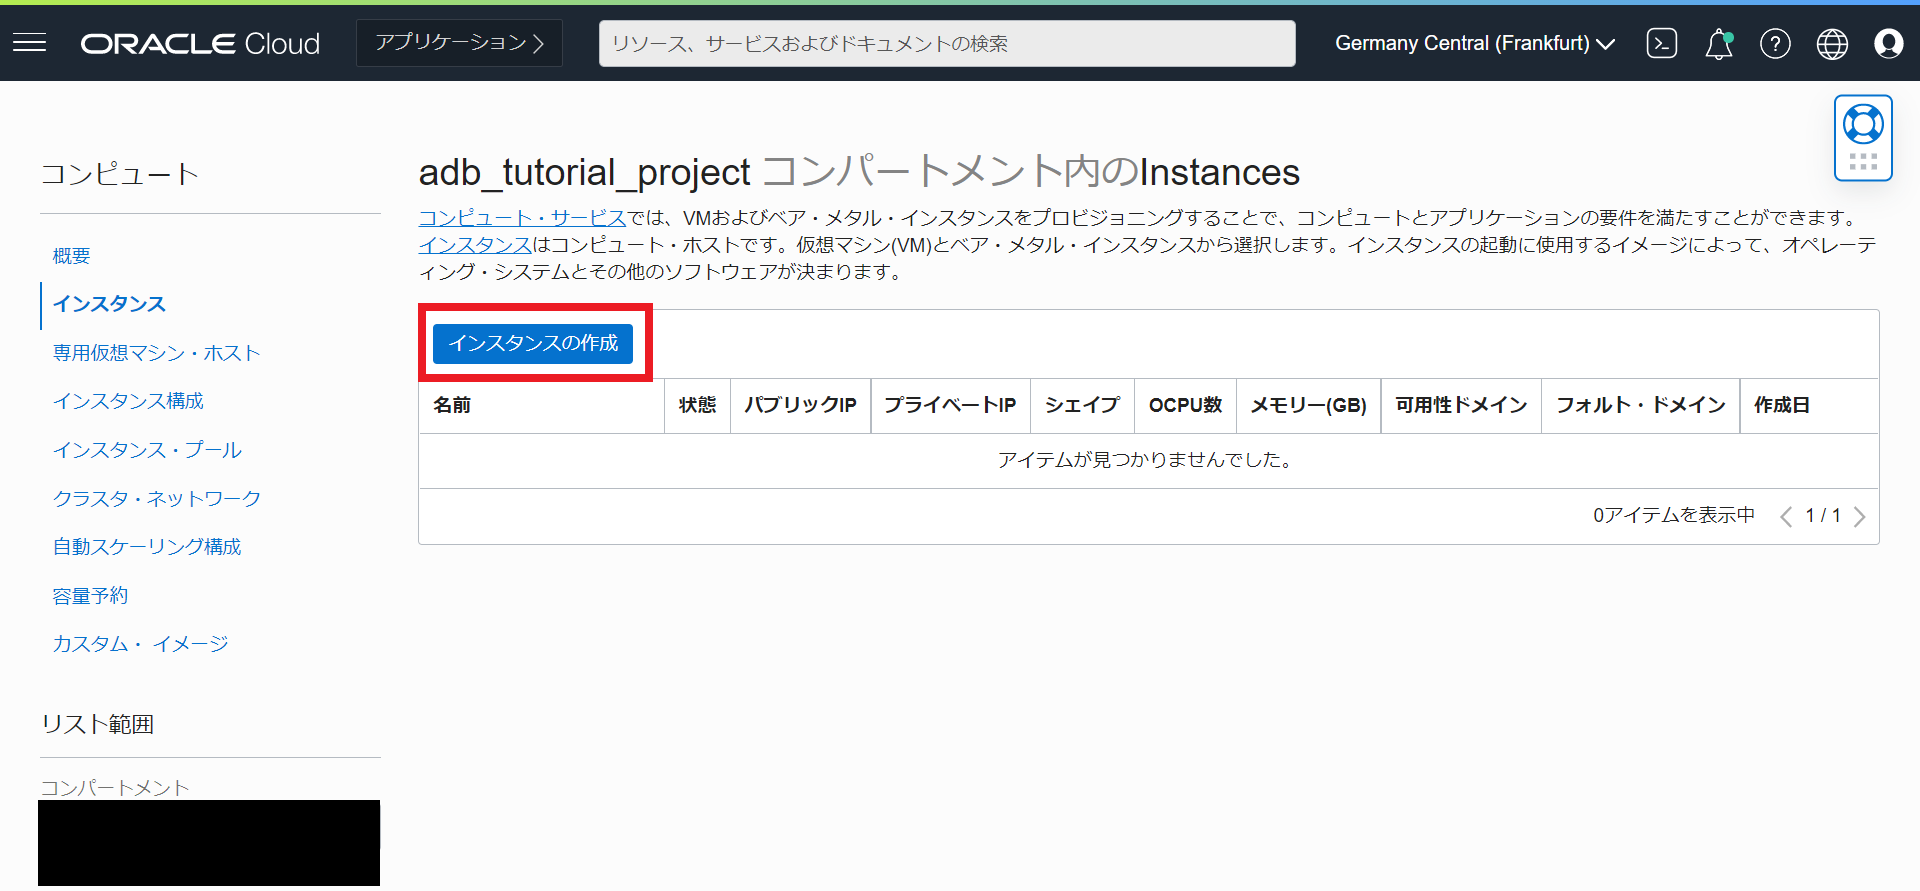Click the プライベートIP column header
Image resolution: width=1920 pixels, height=891 pixels.
[950, 405]
